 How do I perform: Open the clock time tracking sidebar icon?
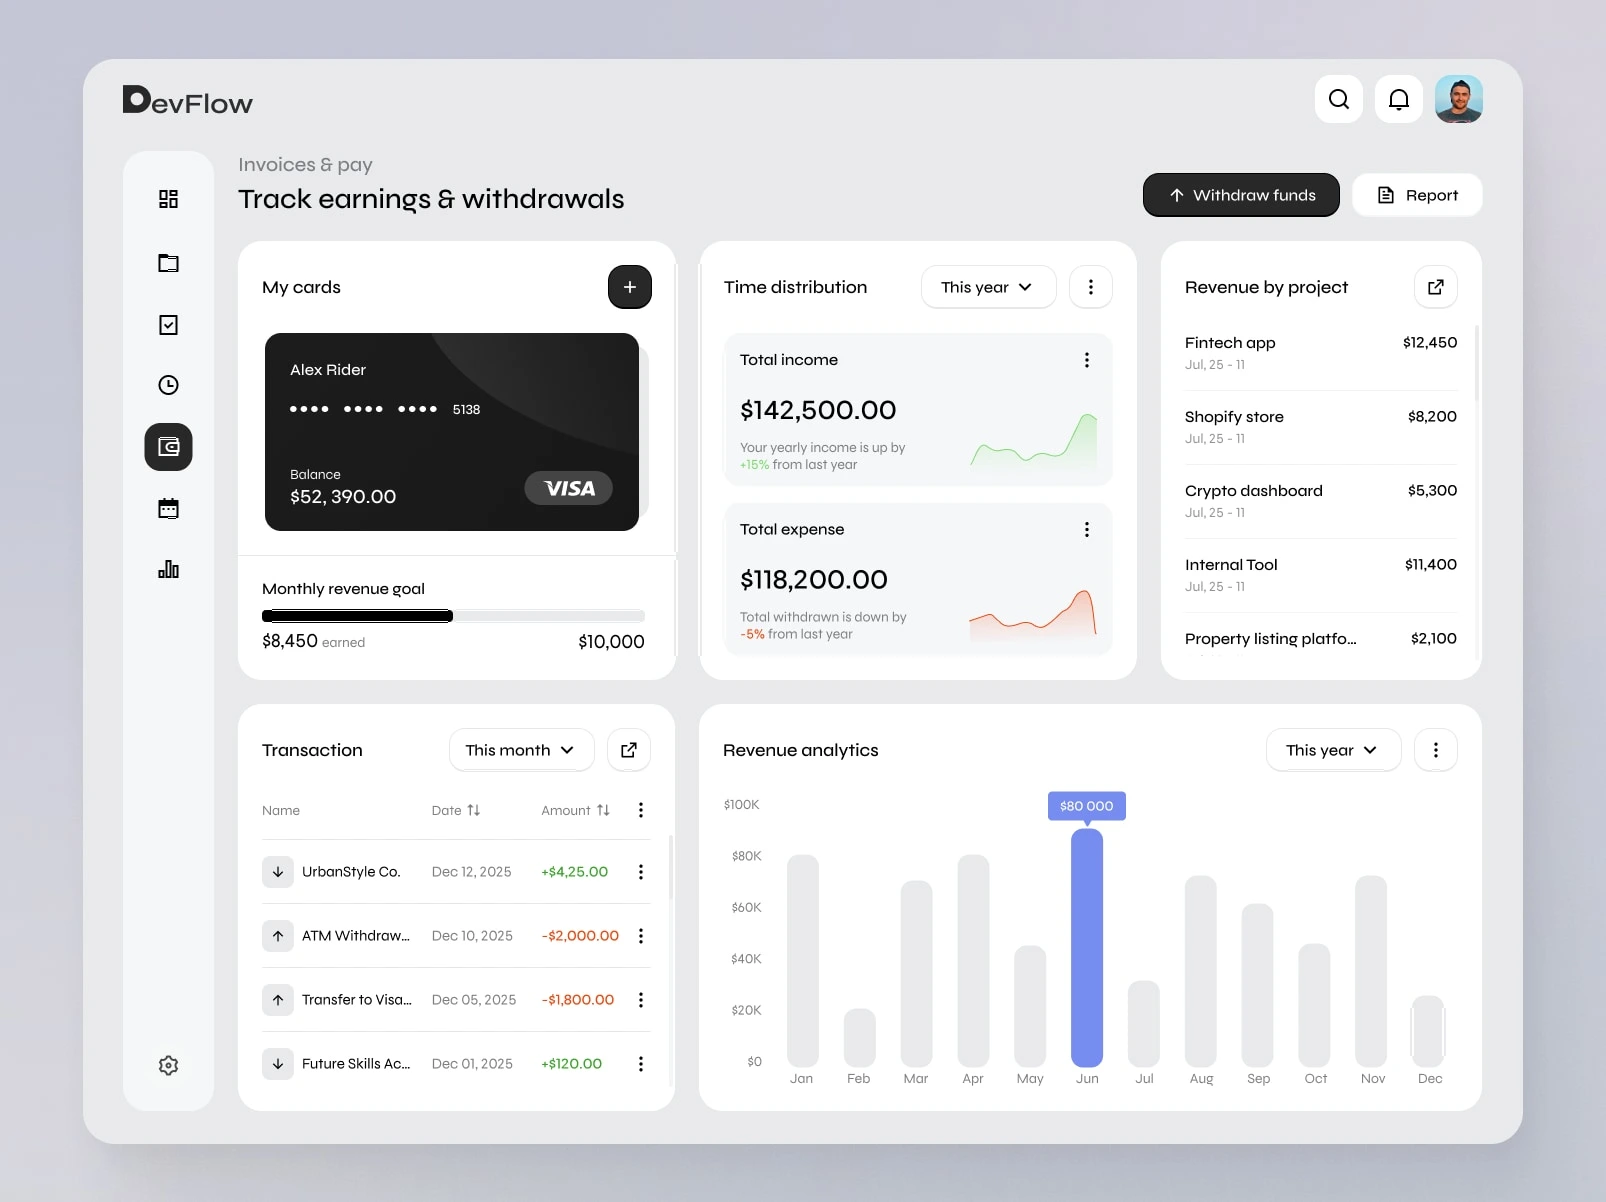[x=168, y=385]
